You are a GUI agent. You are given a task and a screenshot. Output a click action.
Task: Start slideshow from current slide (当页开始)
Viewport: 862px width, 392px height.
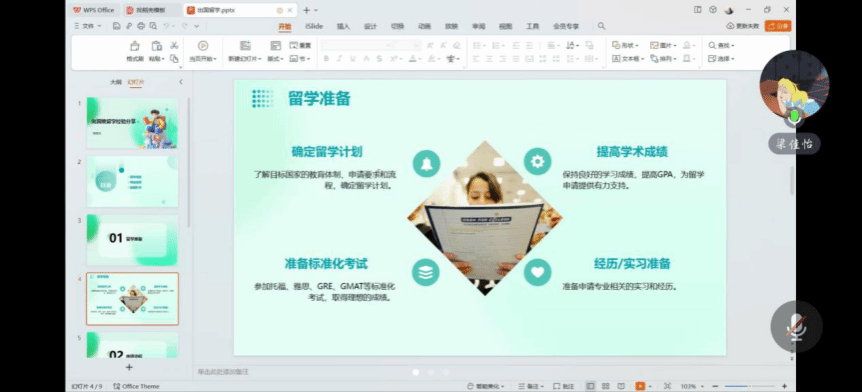pyautogui.click(x=203, y=46)
